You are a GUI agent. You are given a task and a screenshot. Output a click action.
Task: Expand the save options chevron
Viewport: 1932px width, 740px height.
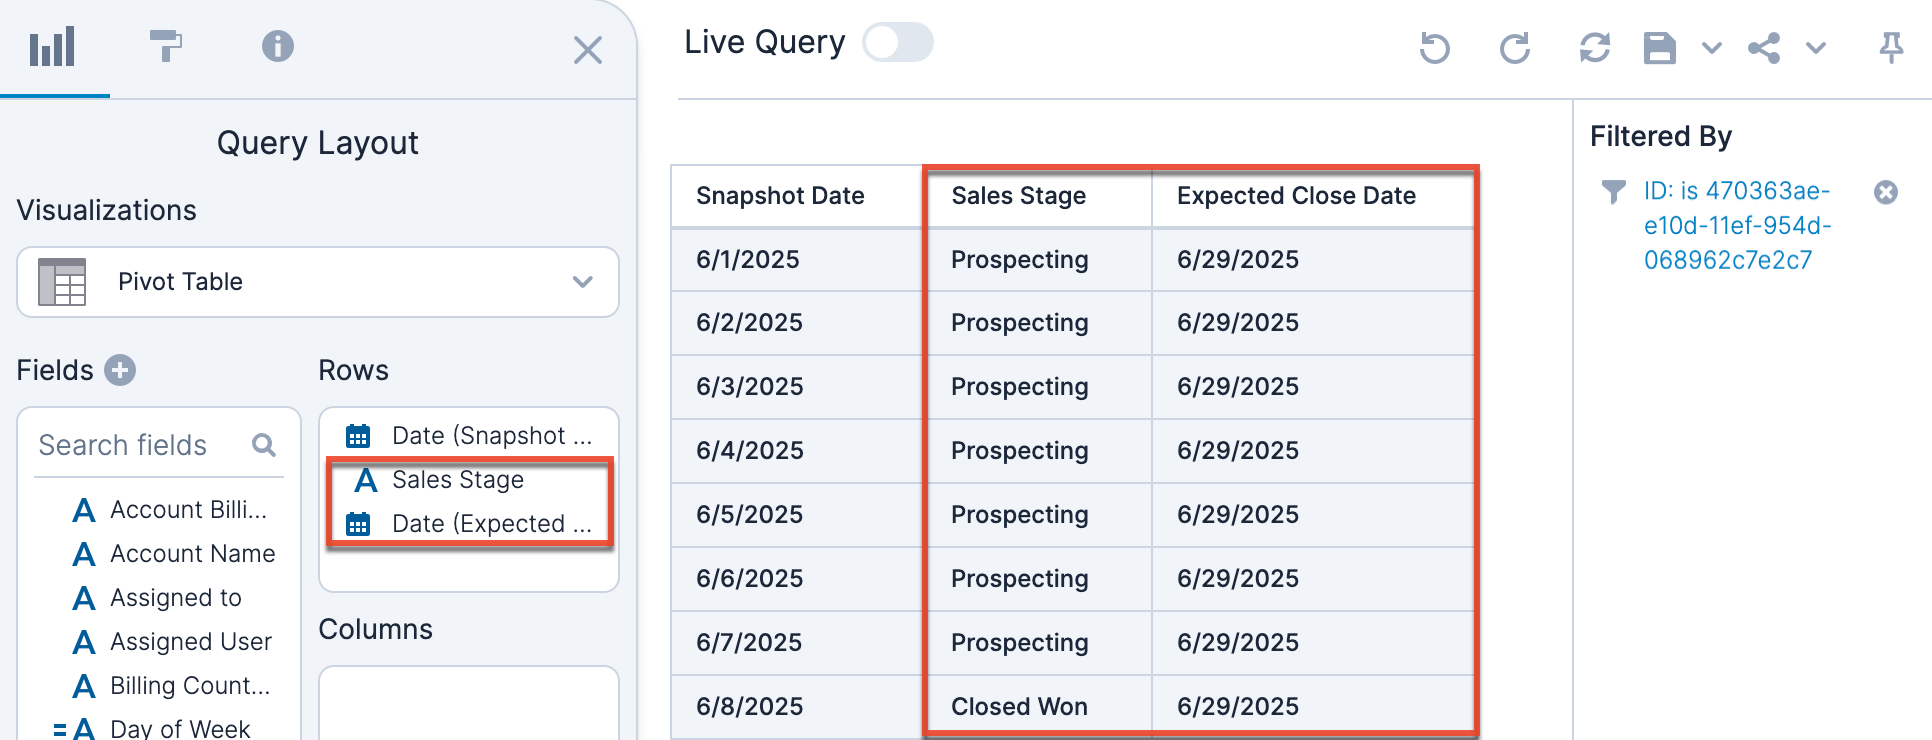coord(1712,48)
